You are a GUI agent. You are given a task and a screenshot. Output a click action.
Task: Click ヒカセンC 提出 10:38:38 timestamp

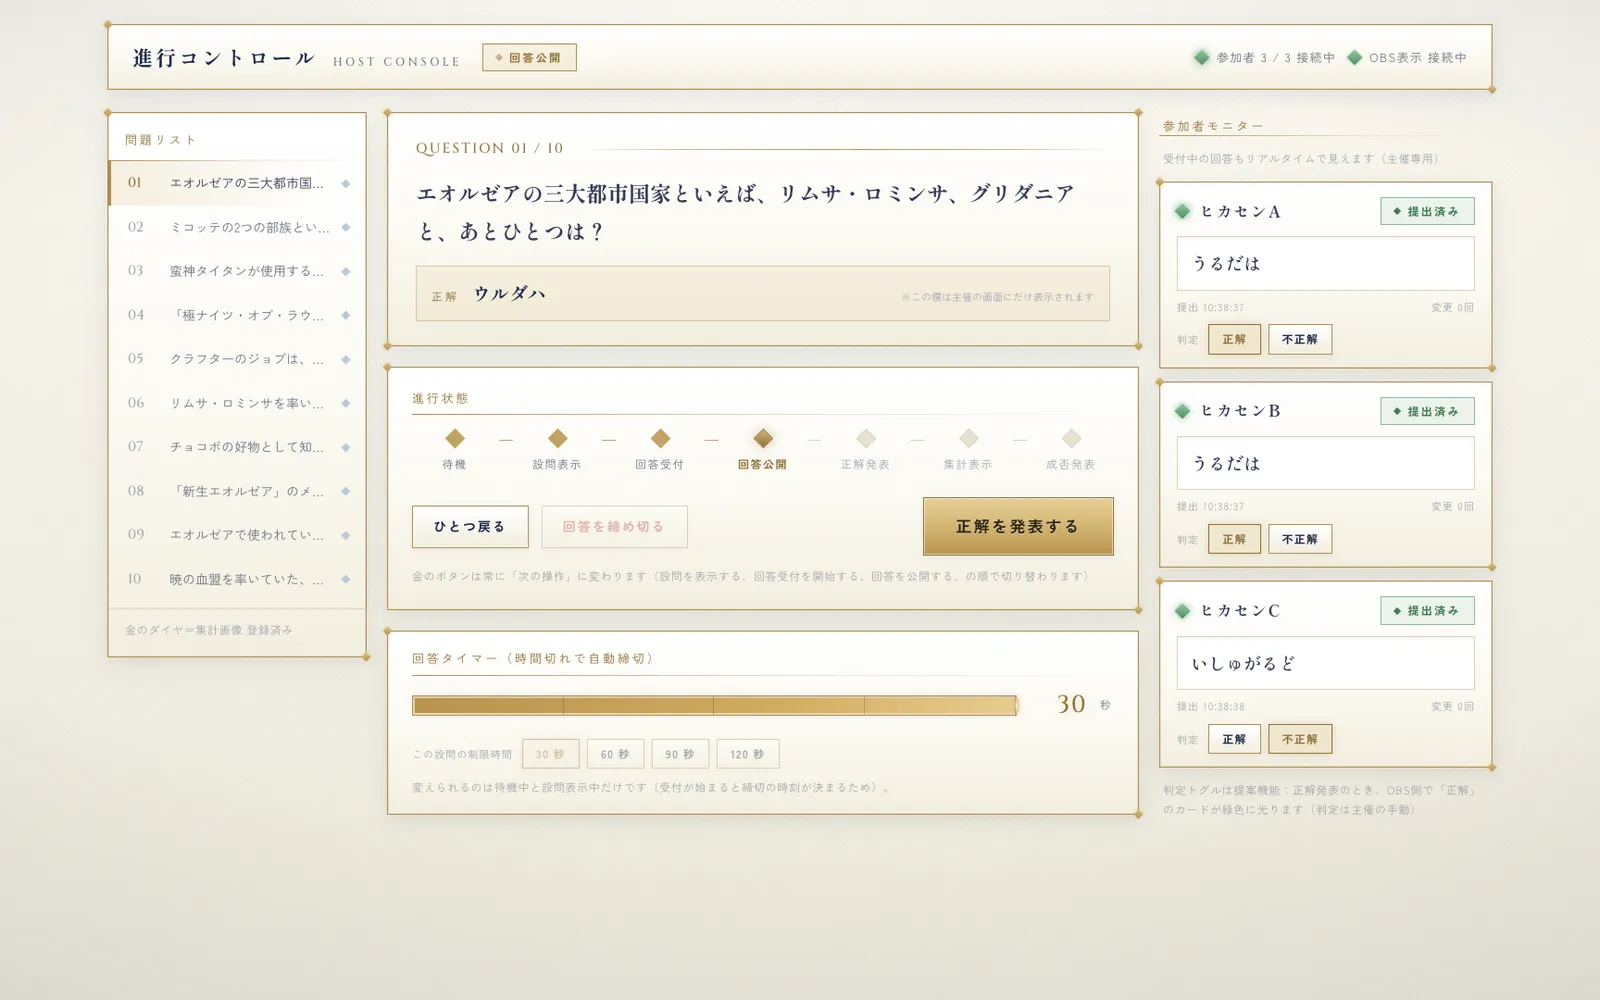[x=1211, y=707]
